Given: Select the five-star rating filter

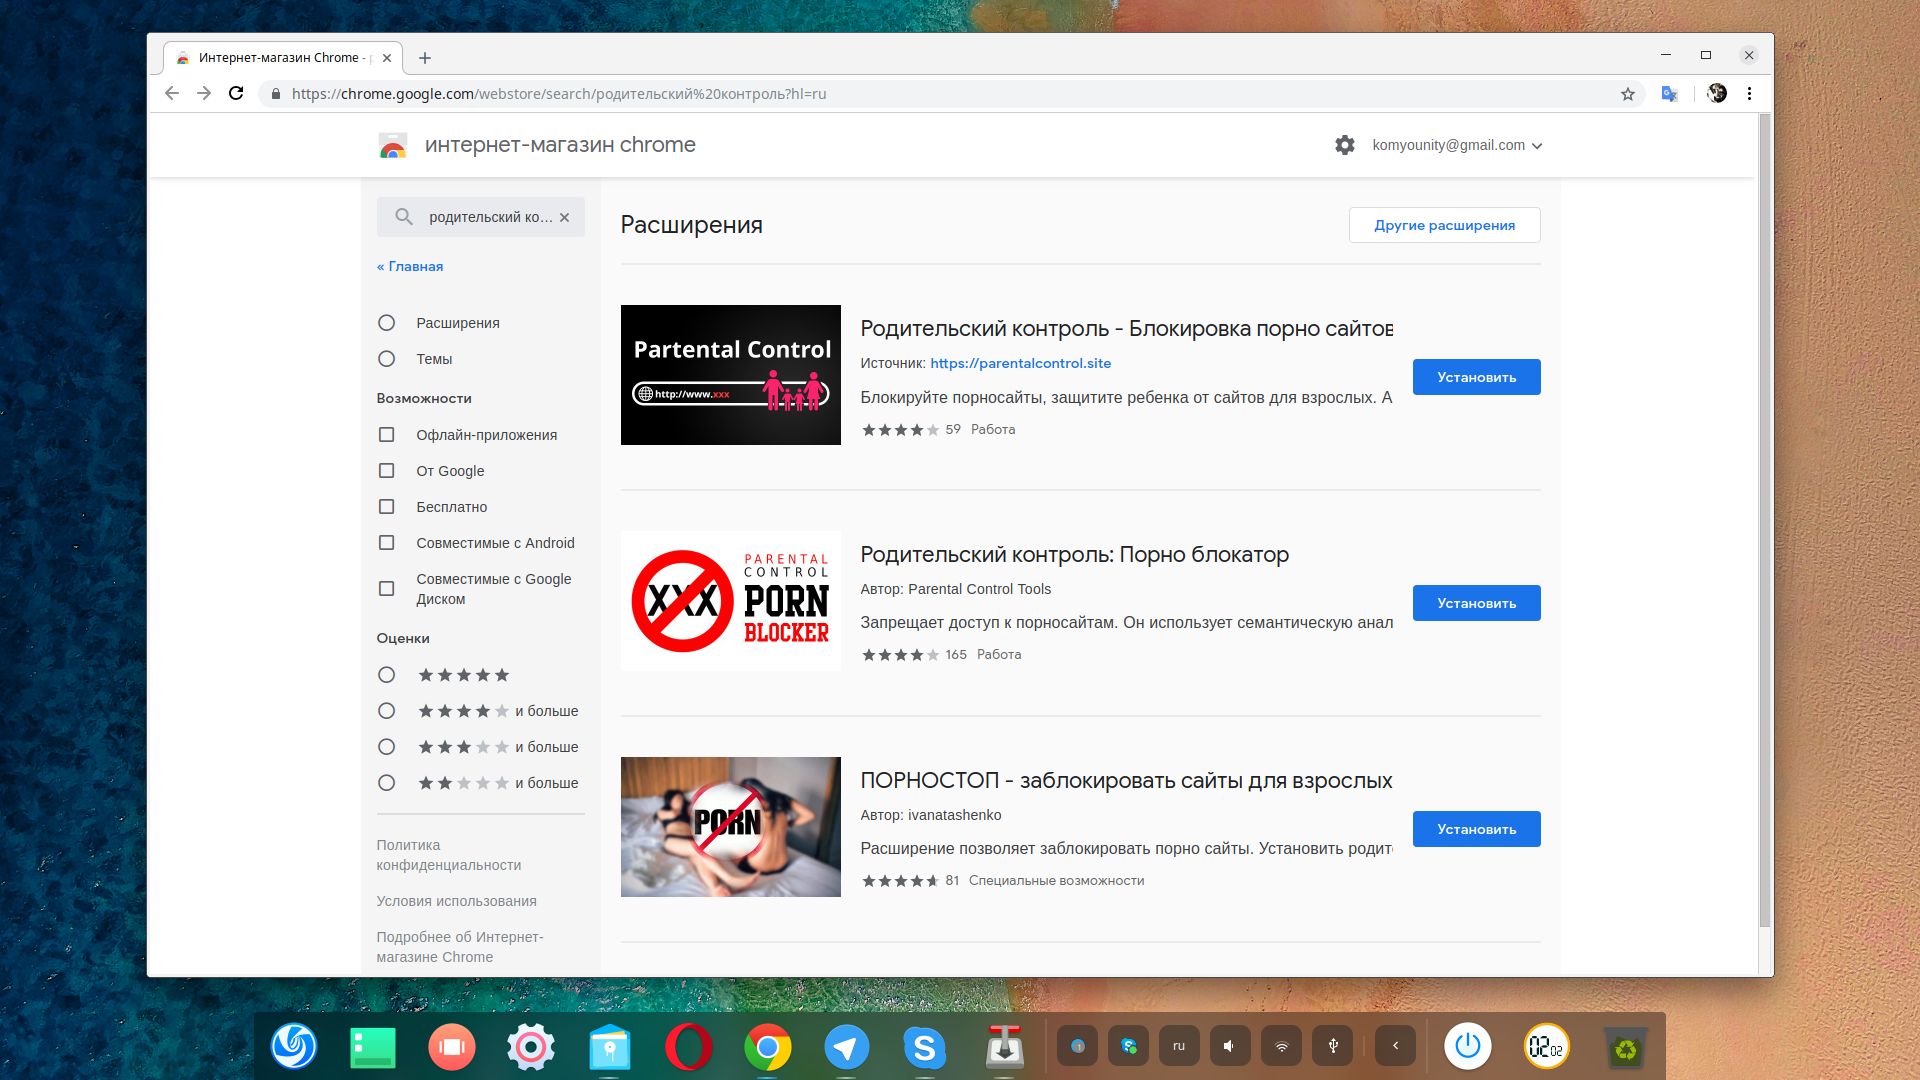Looking at the screenshot, I should [387, 675].
